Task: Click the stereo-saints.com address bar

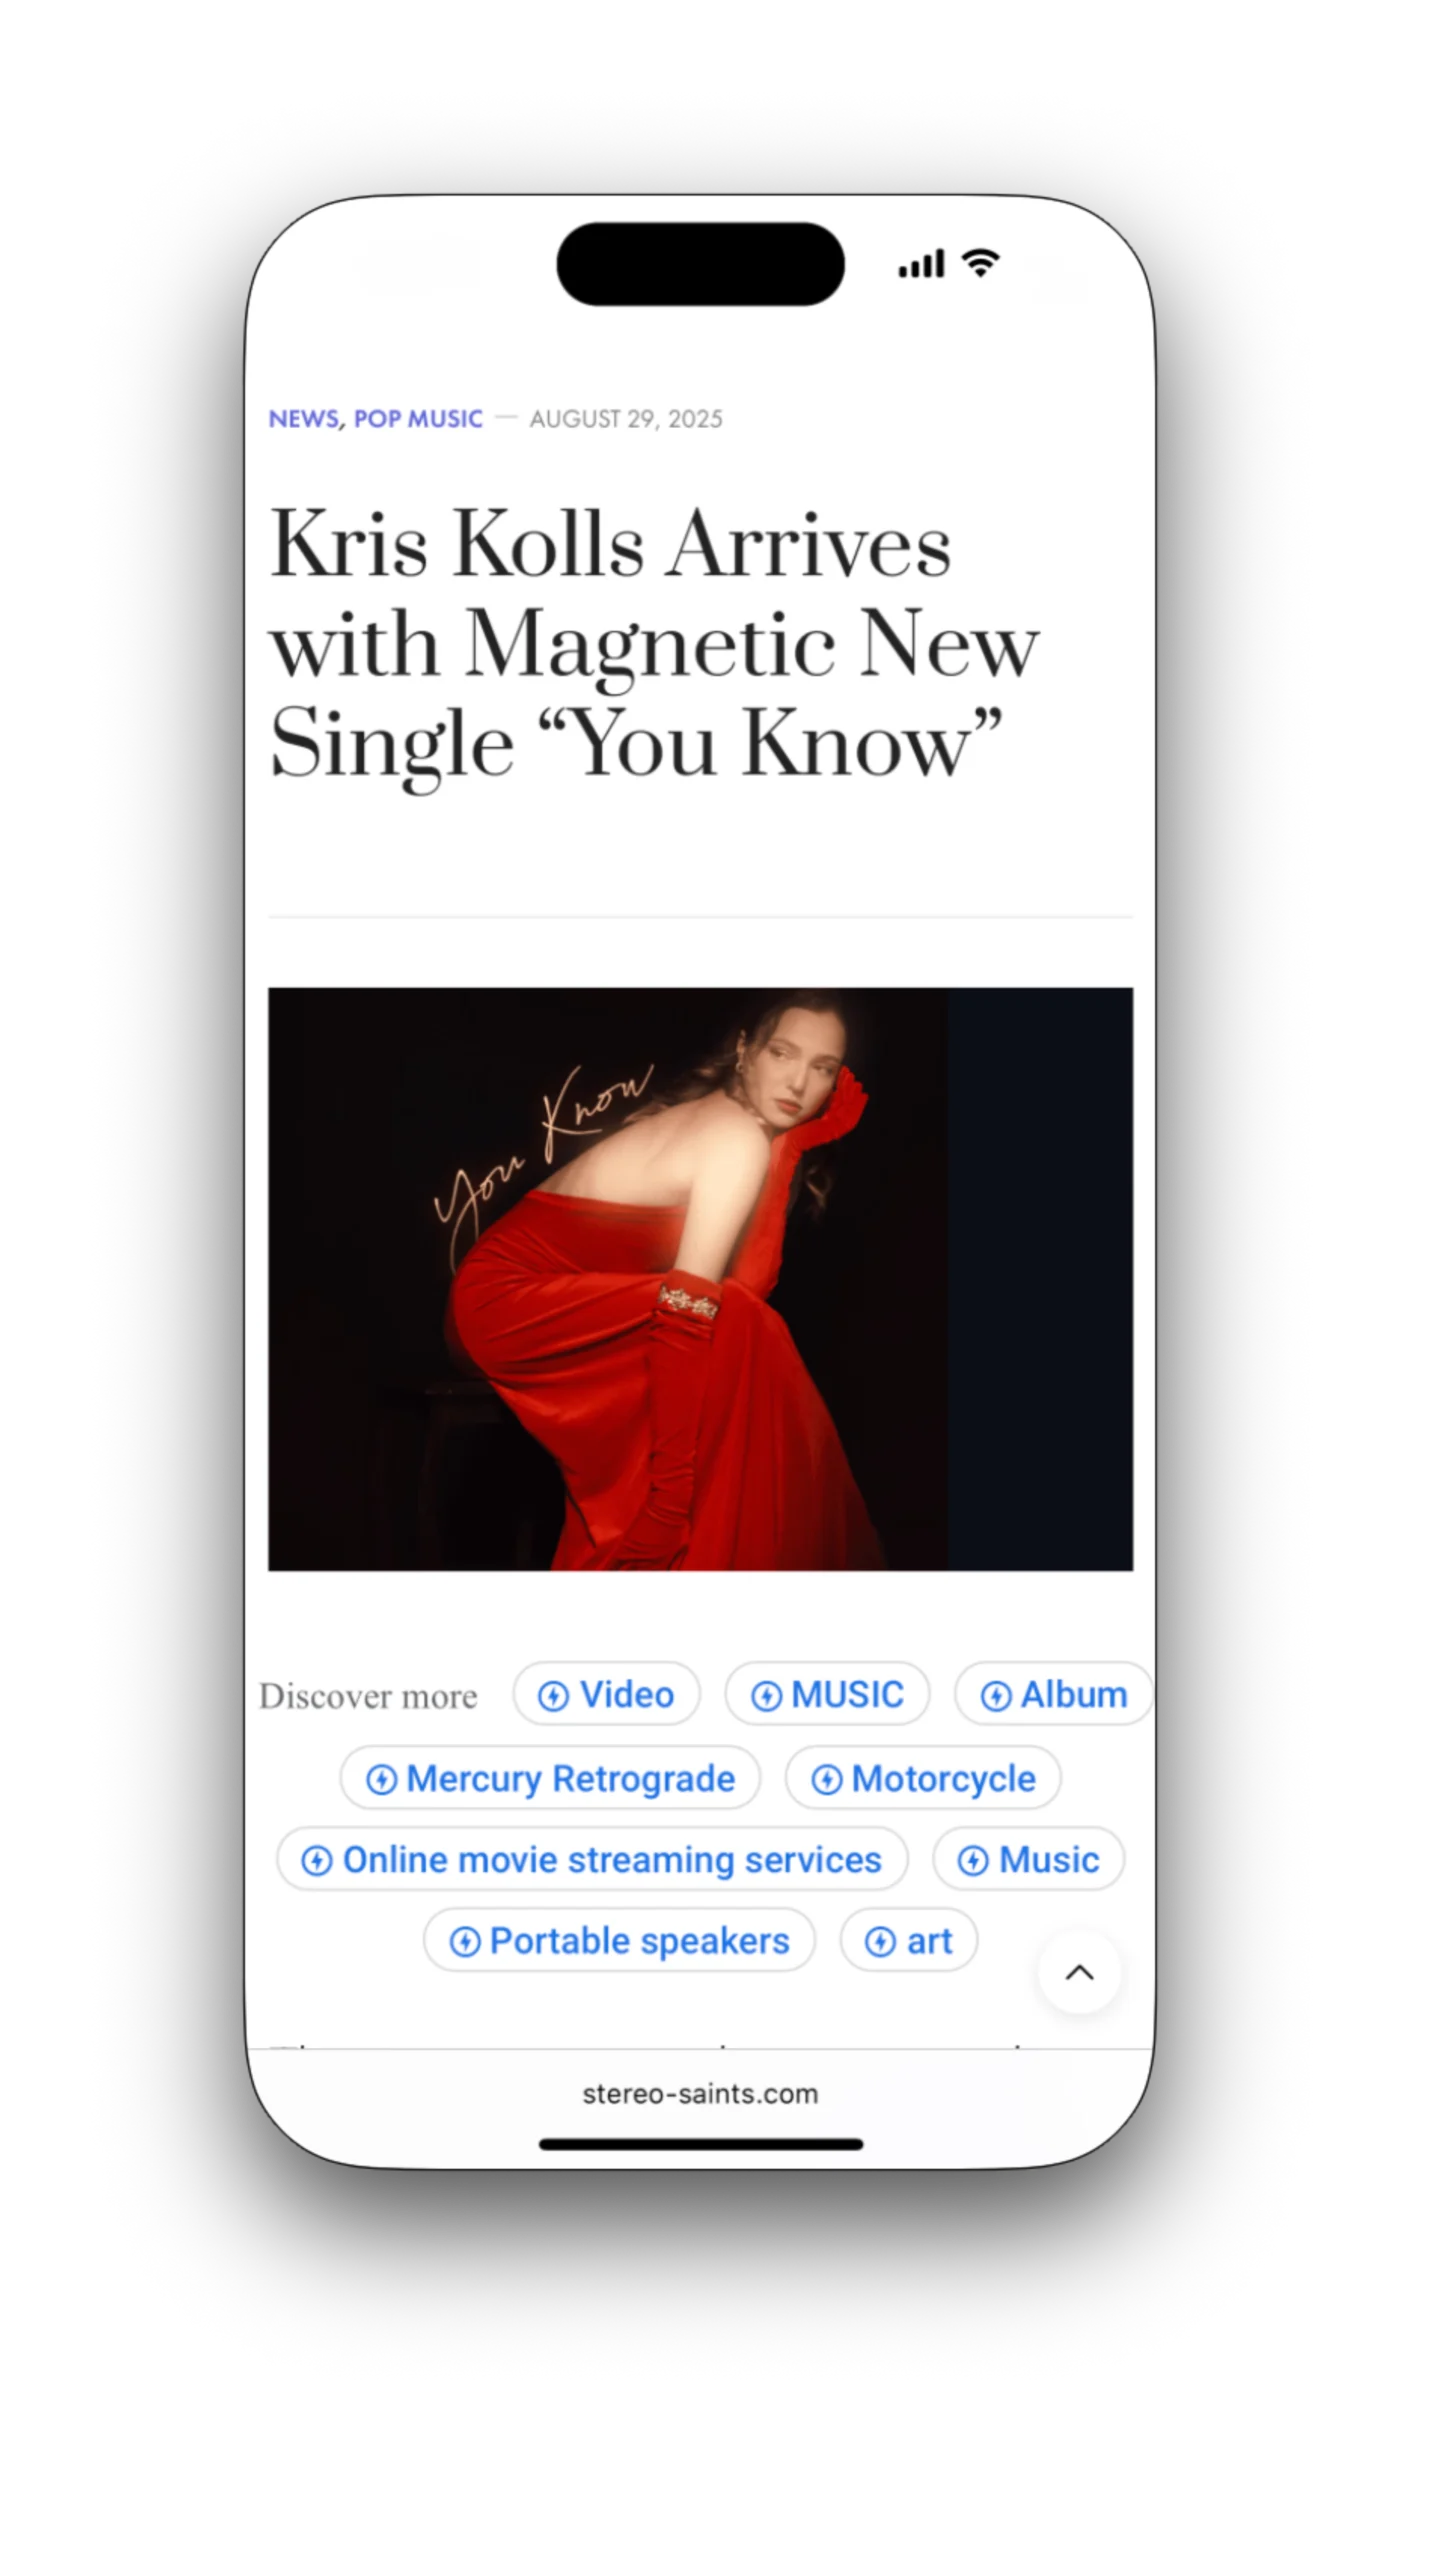Action: [x=700, y=2094]
